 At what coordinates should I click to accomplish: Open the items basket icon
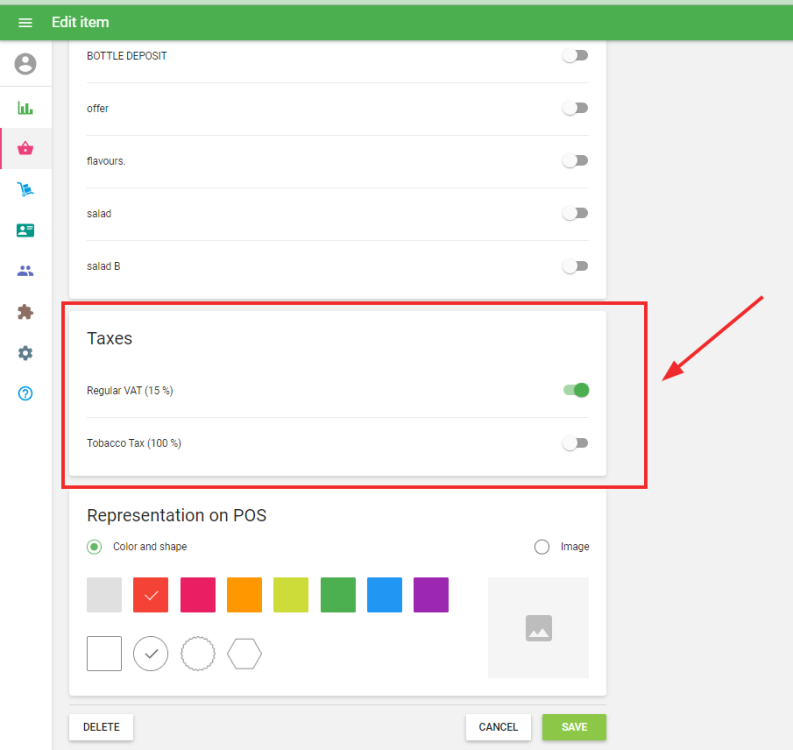pyautogui.click(x=25, y=149)
